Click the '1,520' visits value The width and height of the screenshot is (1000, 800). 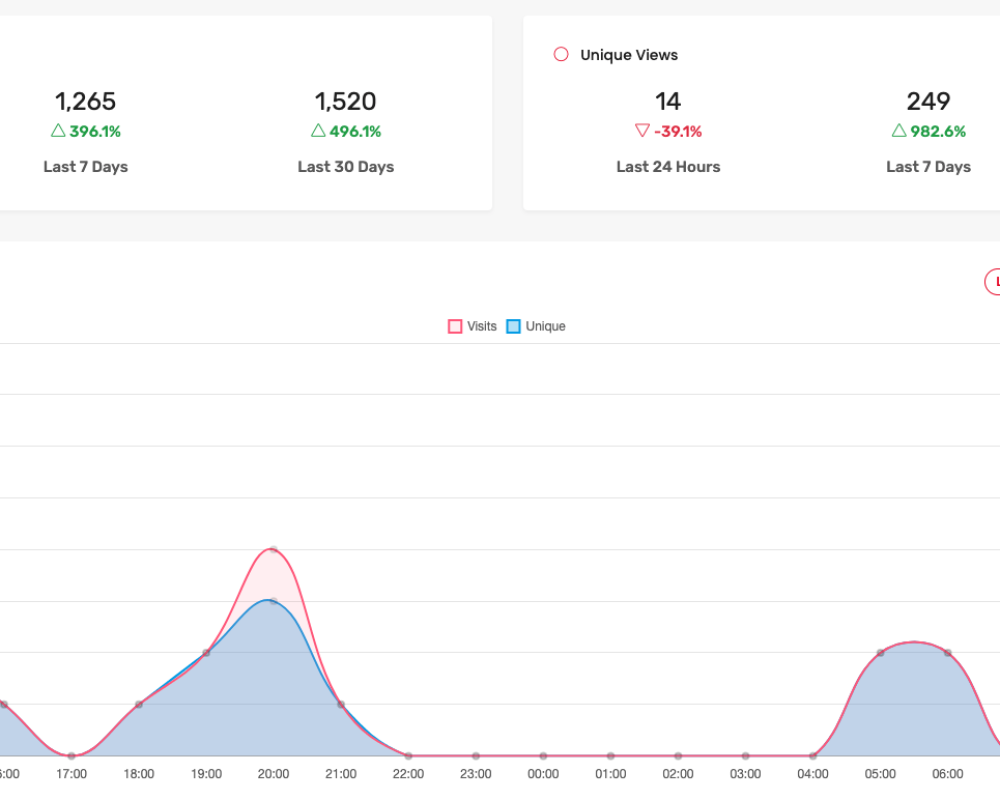[346, 101]
